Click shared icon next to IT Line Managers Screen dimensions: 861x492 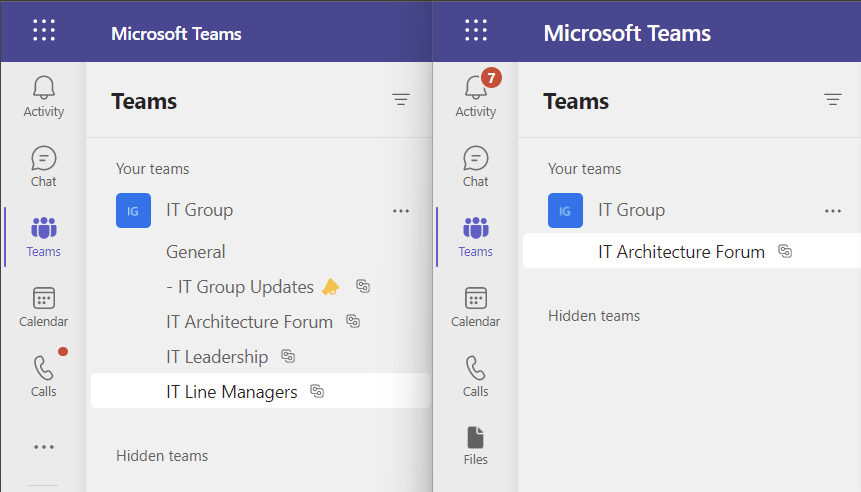click(x=317, y=391)
